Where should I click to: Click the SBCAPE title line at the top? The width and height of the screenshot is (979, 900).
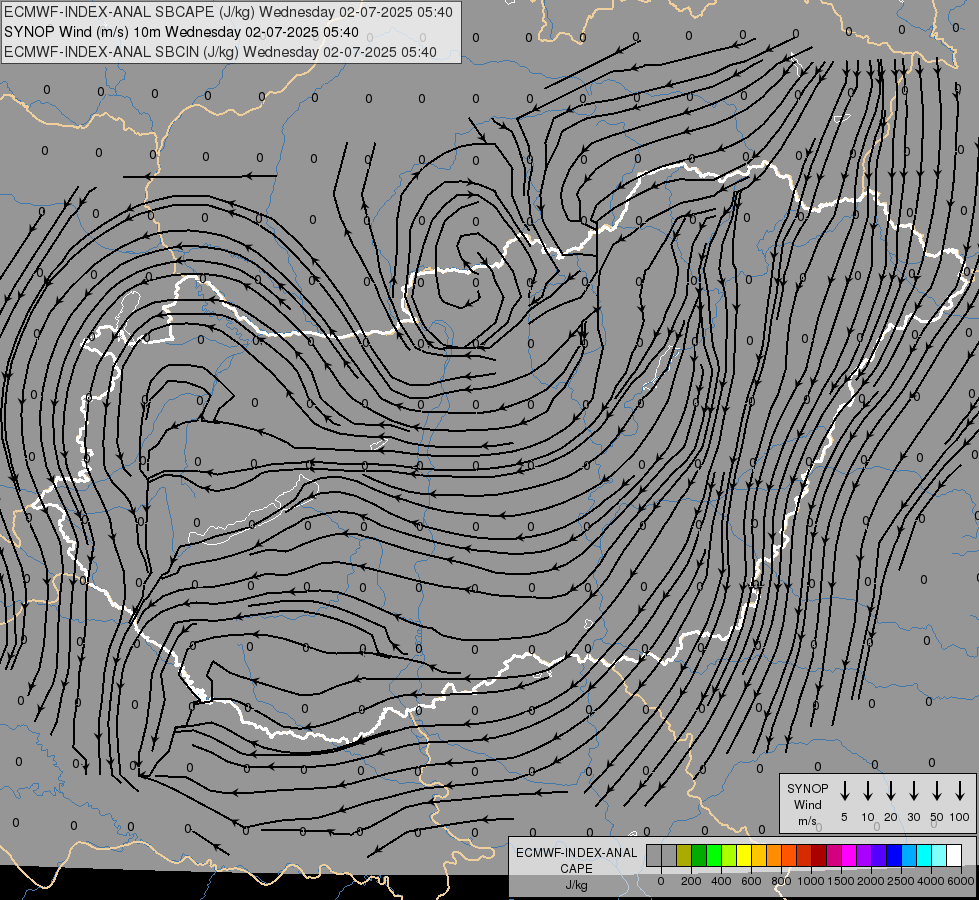tap(228, 12)
